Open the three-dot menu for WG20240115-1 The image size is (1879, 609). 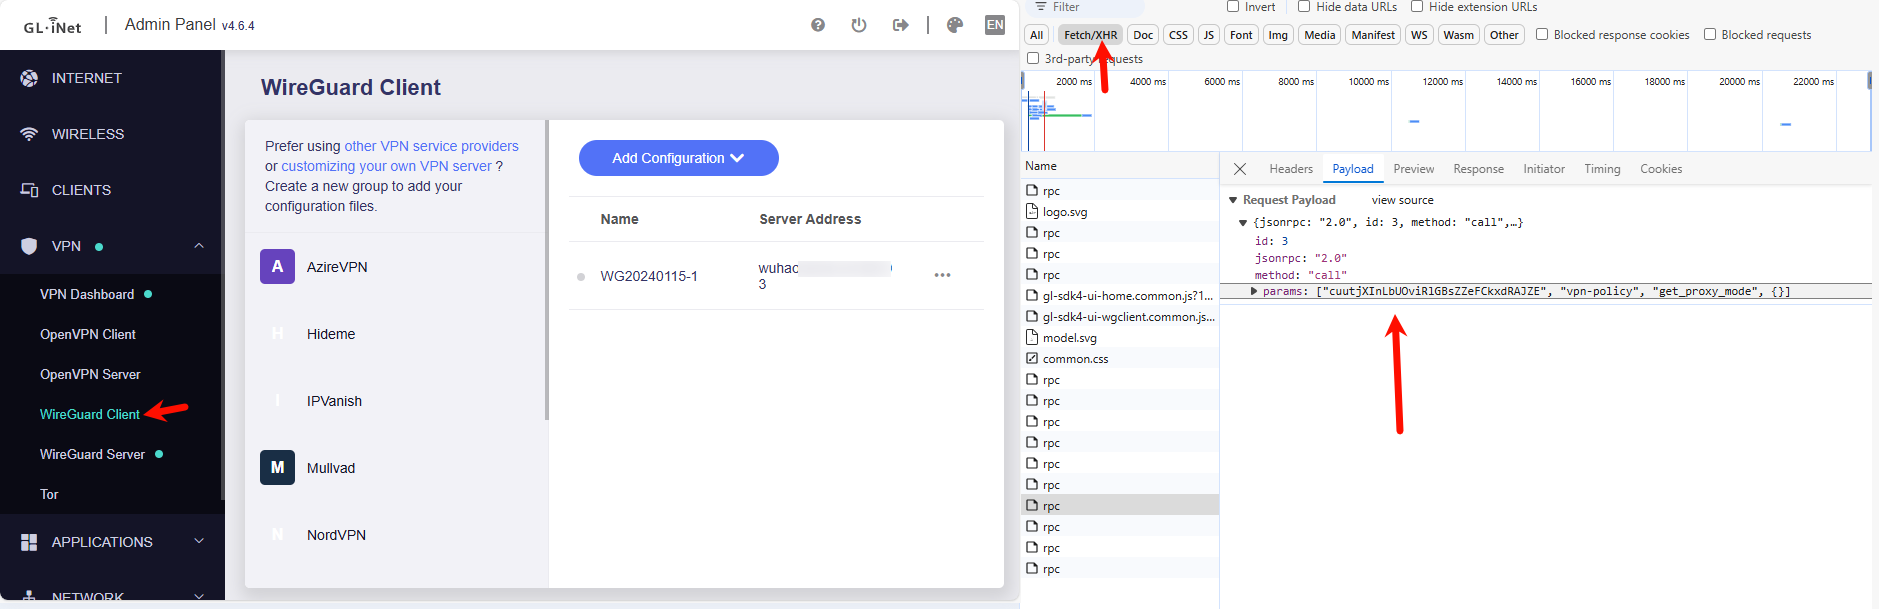(x=942, y=275)
